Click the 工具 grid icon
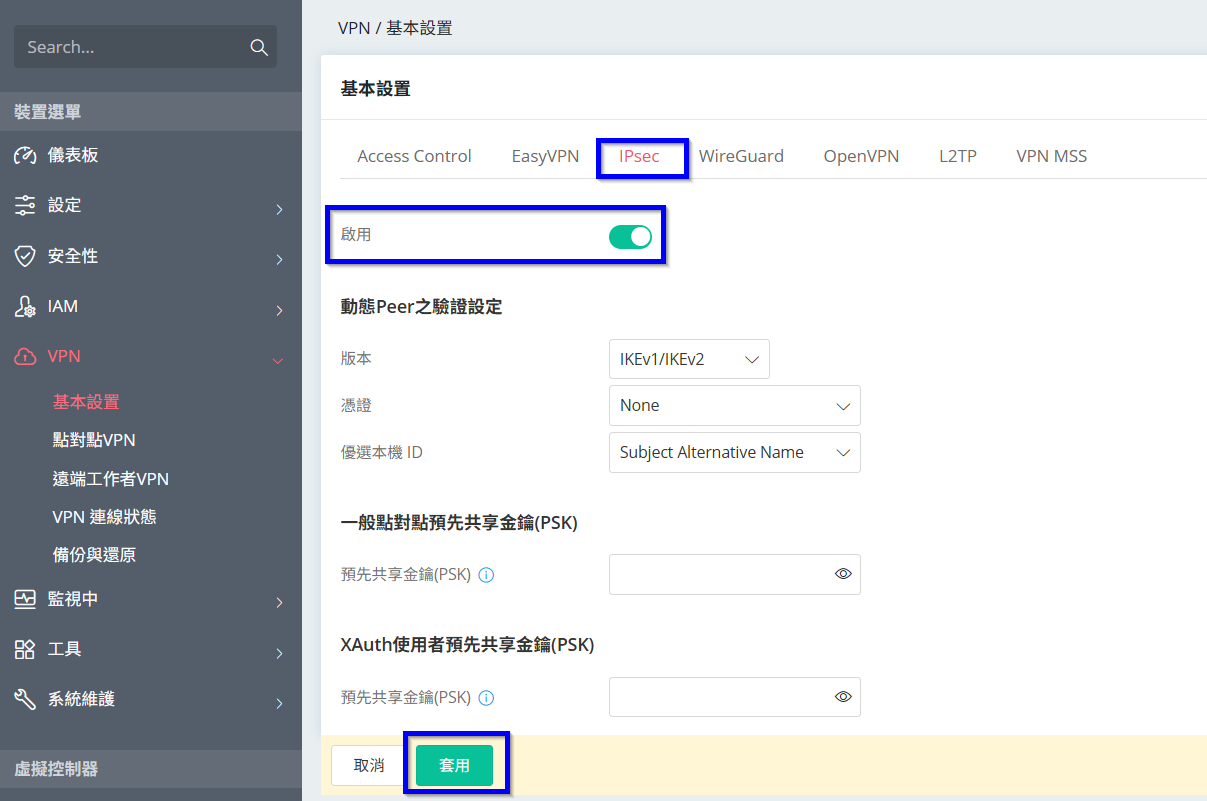The width and height of the screenshot is (1207, 801). [25, 650]
